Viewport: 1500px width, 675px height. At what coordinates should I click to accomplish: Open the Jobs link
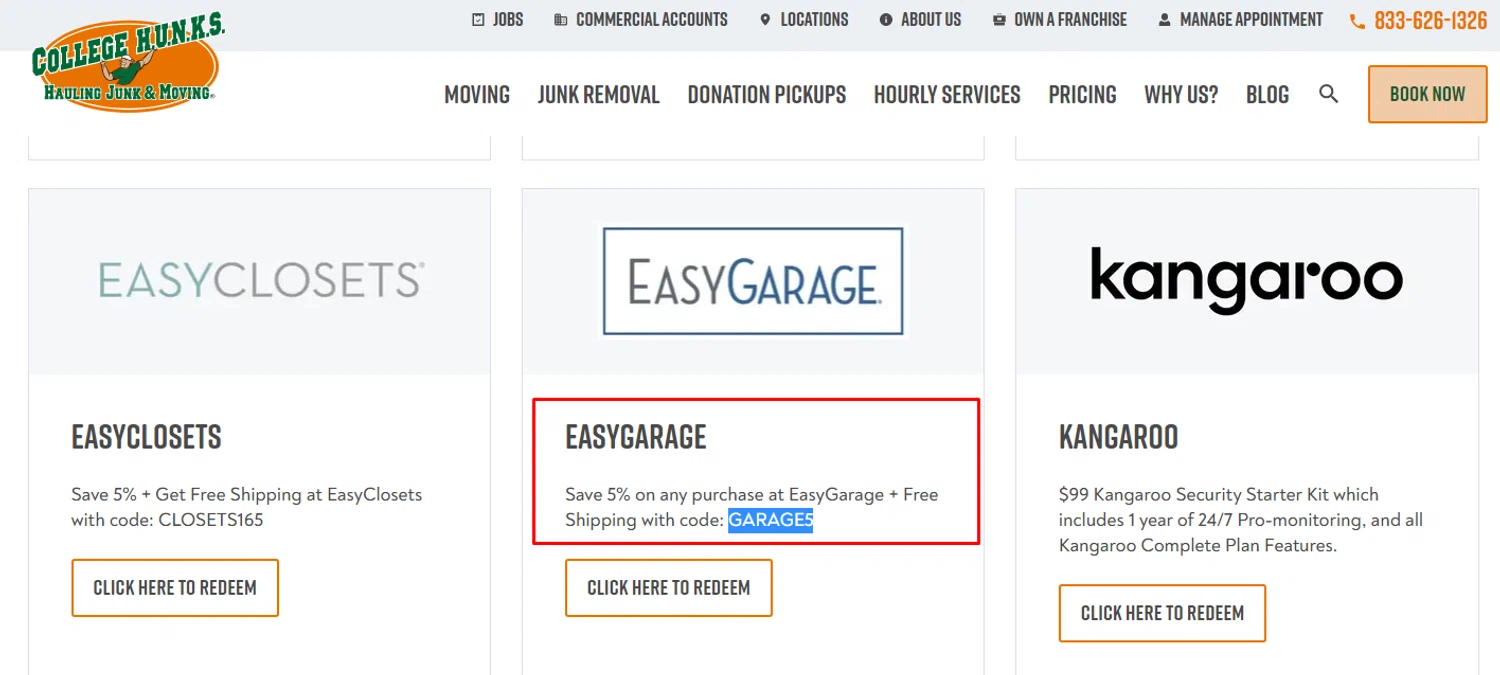click(508, 19)
